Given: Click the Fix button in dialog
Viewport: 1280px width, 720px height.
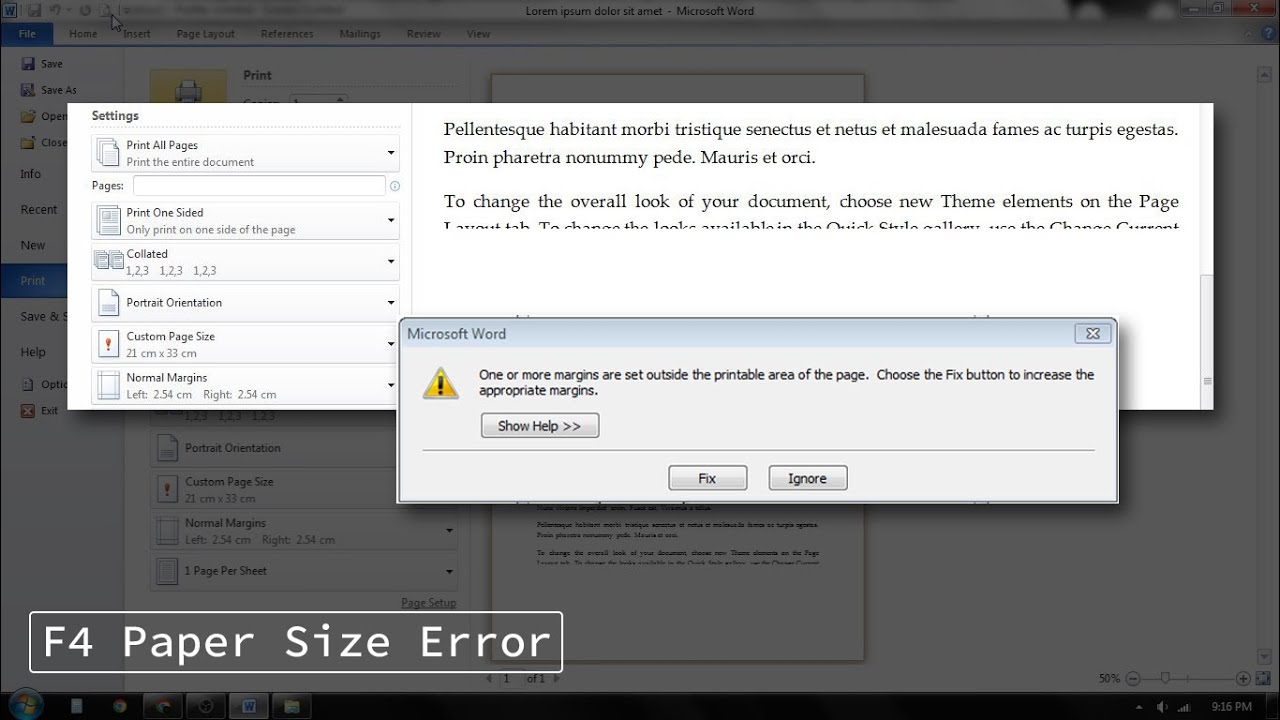Looking at the screenshot, I should 707,478.
